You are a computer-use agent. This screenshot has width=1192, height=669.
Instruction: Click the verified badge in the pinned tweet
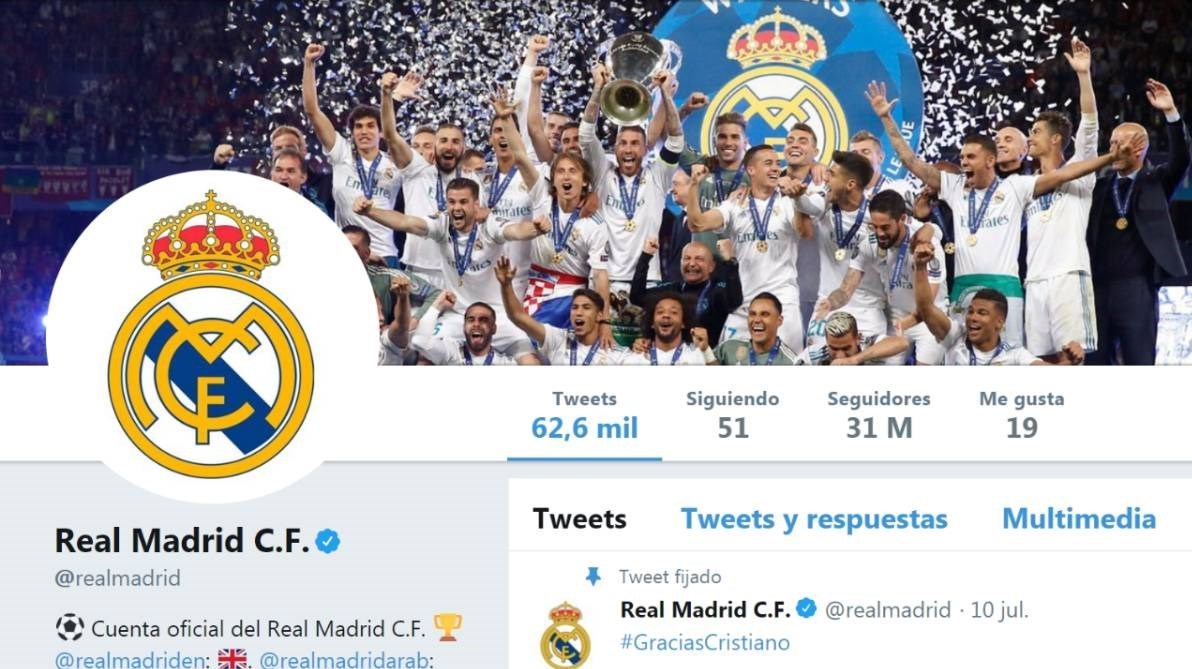(x=807, y=609)
